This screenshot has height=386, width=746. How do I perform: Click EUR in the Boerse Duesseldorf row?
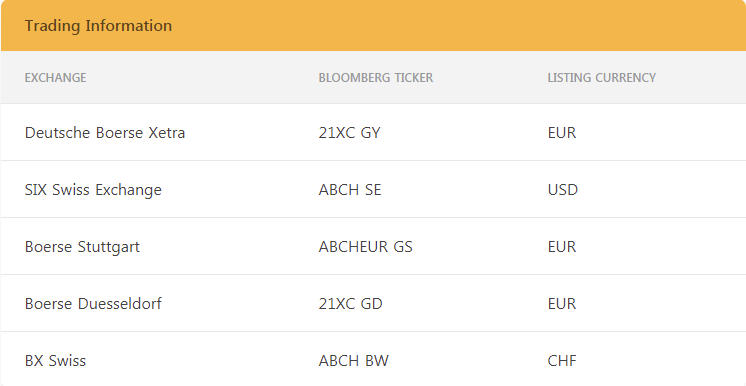(x=562, y=304)
